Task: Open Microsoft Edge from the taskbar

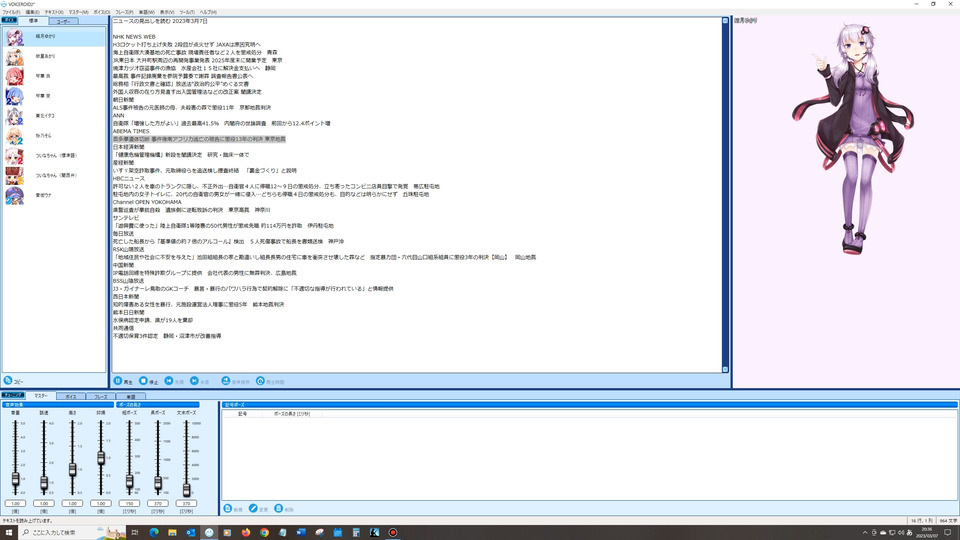Action: pos(154,532)
